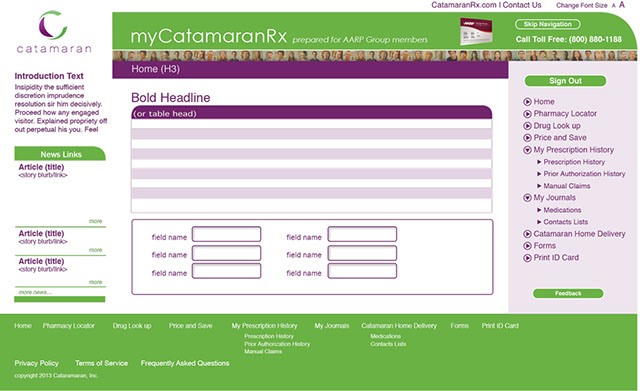This screenshot has width=640, height=391.
Task: Open the Prior Authorization History sub-item
Action: (x=584, y=174)
